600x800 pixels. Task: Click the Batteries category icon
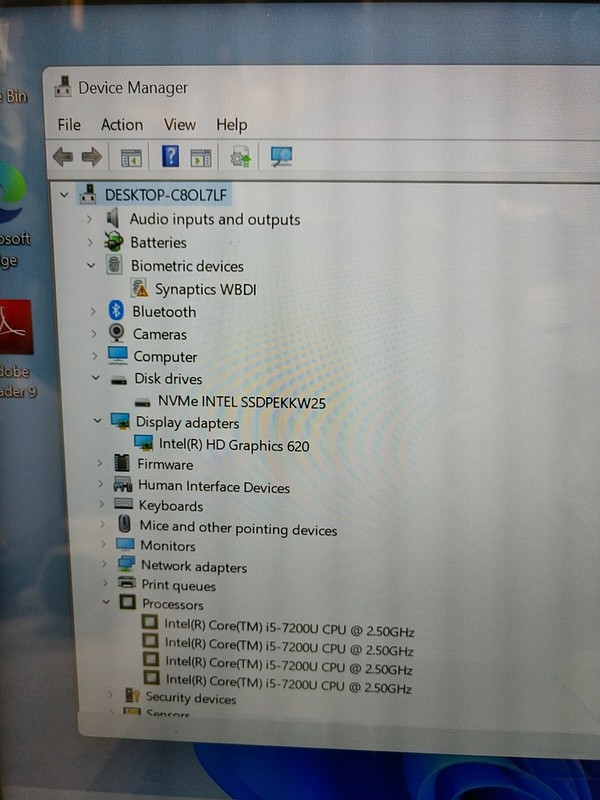[114, 241]
